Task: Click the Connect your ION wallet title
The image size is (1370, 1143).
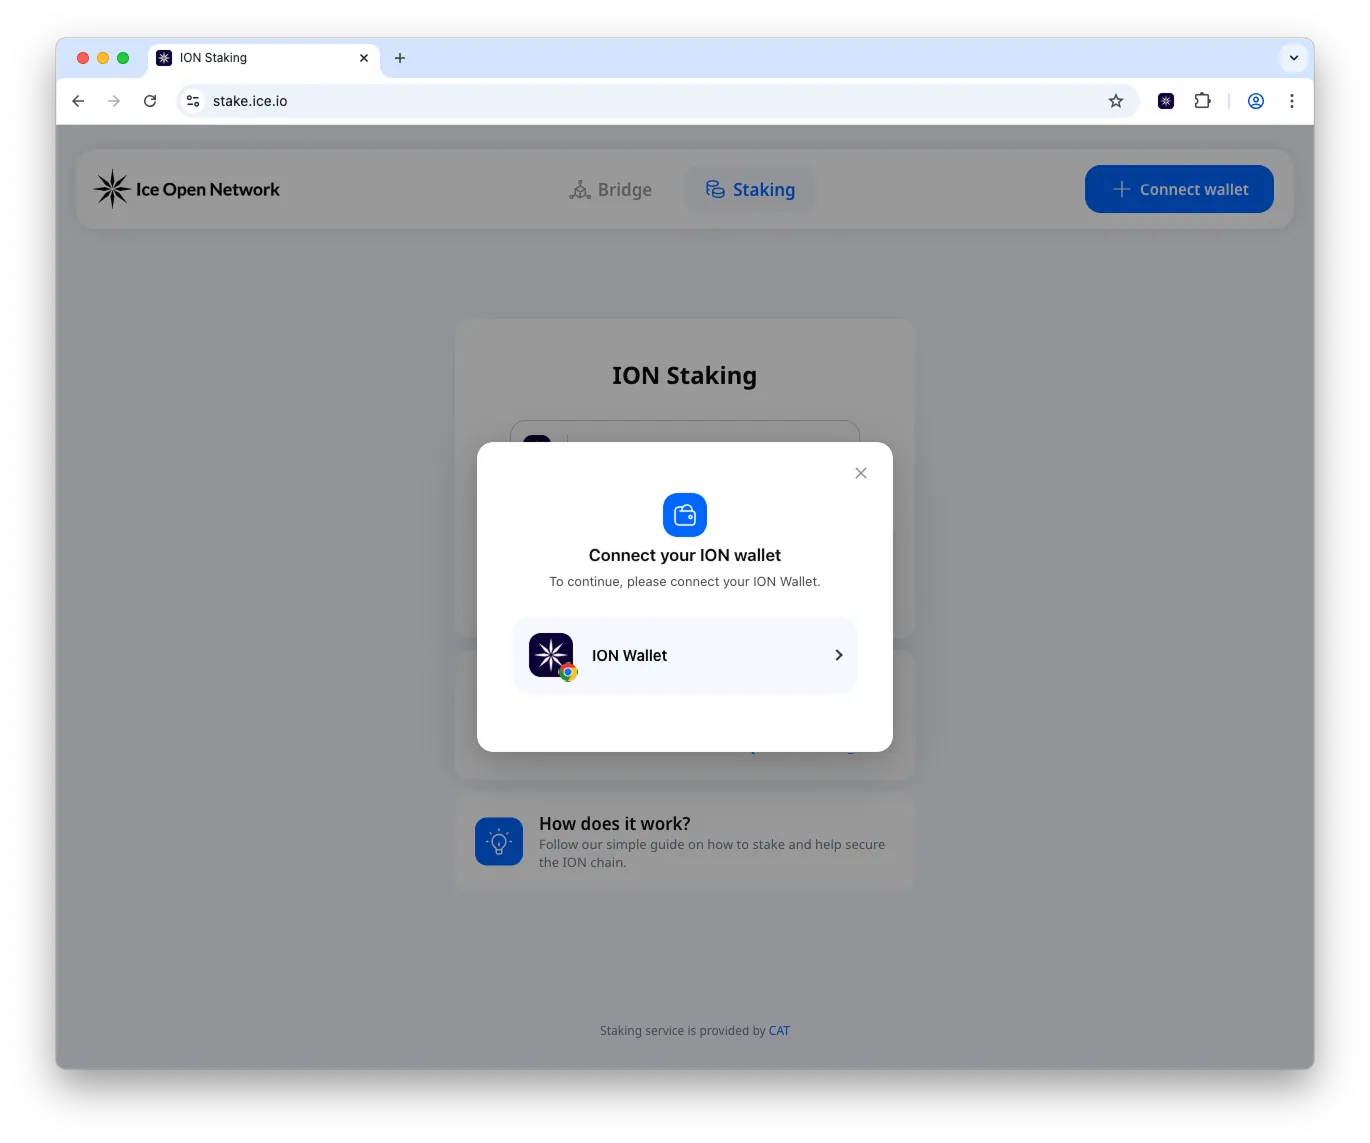Action: tap(685, 555)
